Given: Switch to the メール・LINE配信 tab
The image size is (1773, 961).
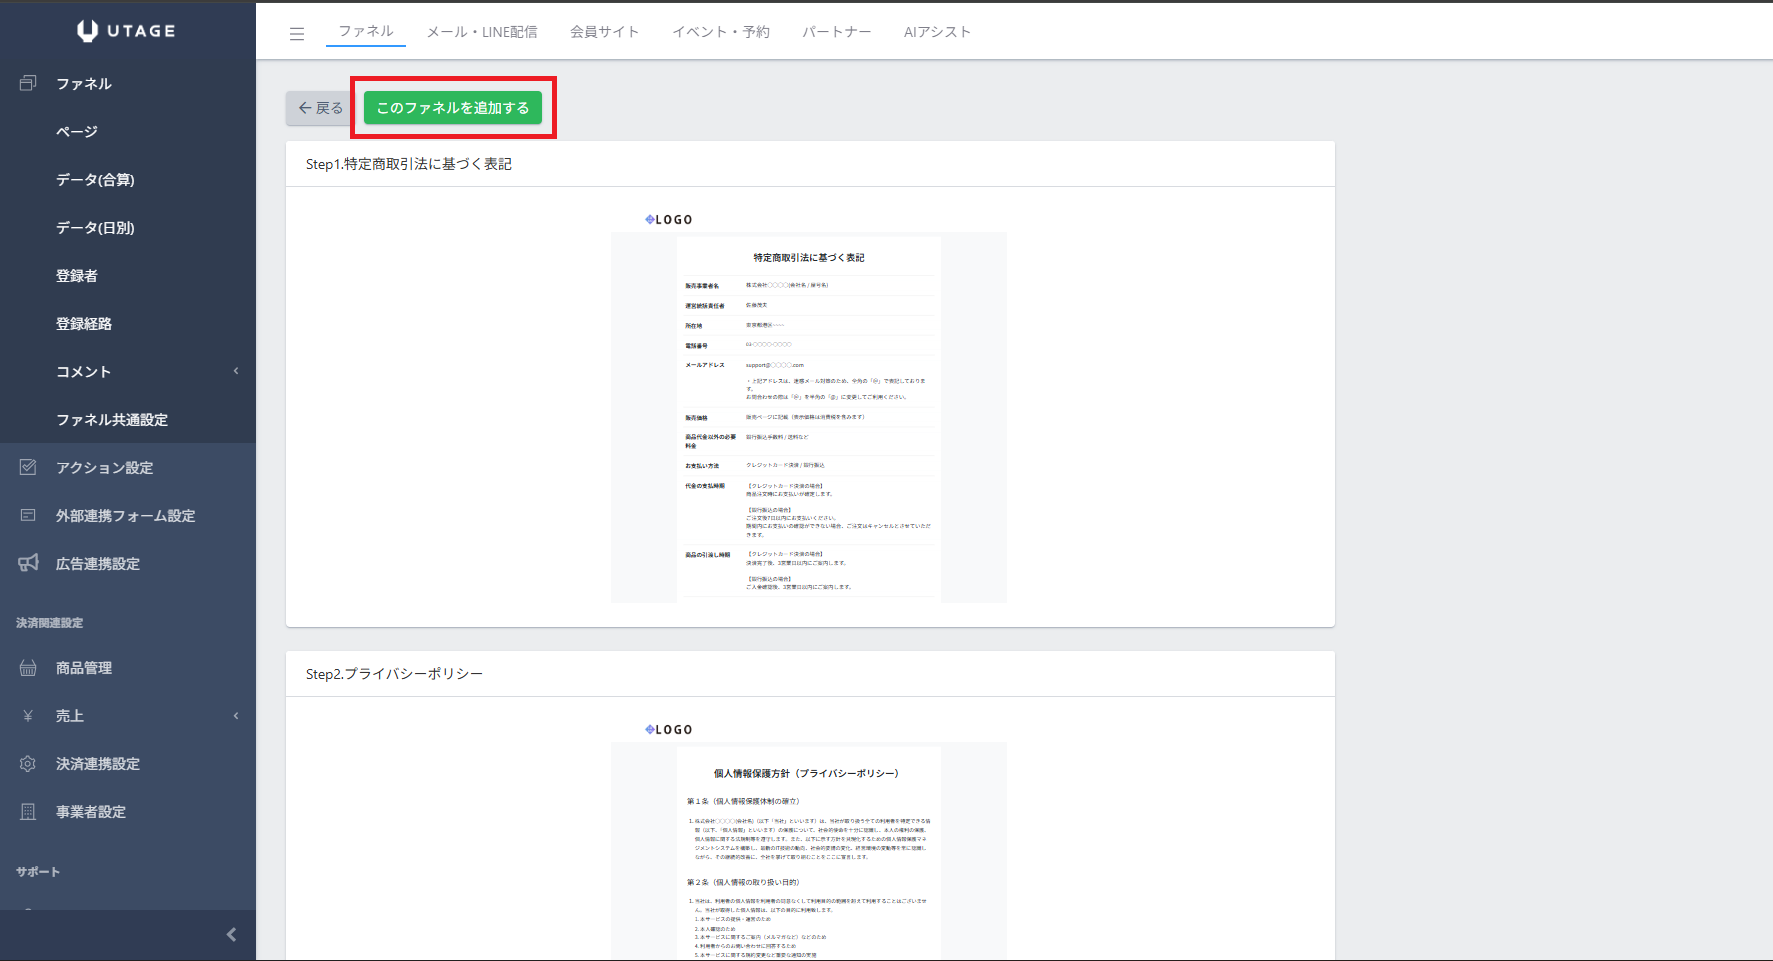Looking at the screenshot, I should (482, 32).
